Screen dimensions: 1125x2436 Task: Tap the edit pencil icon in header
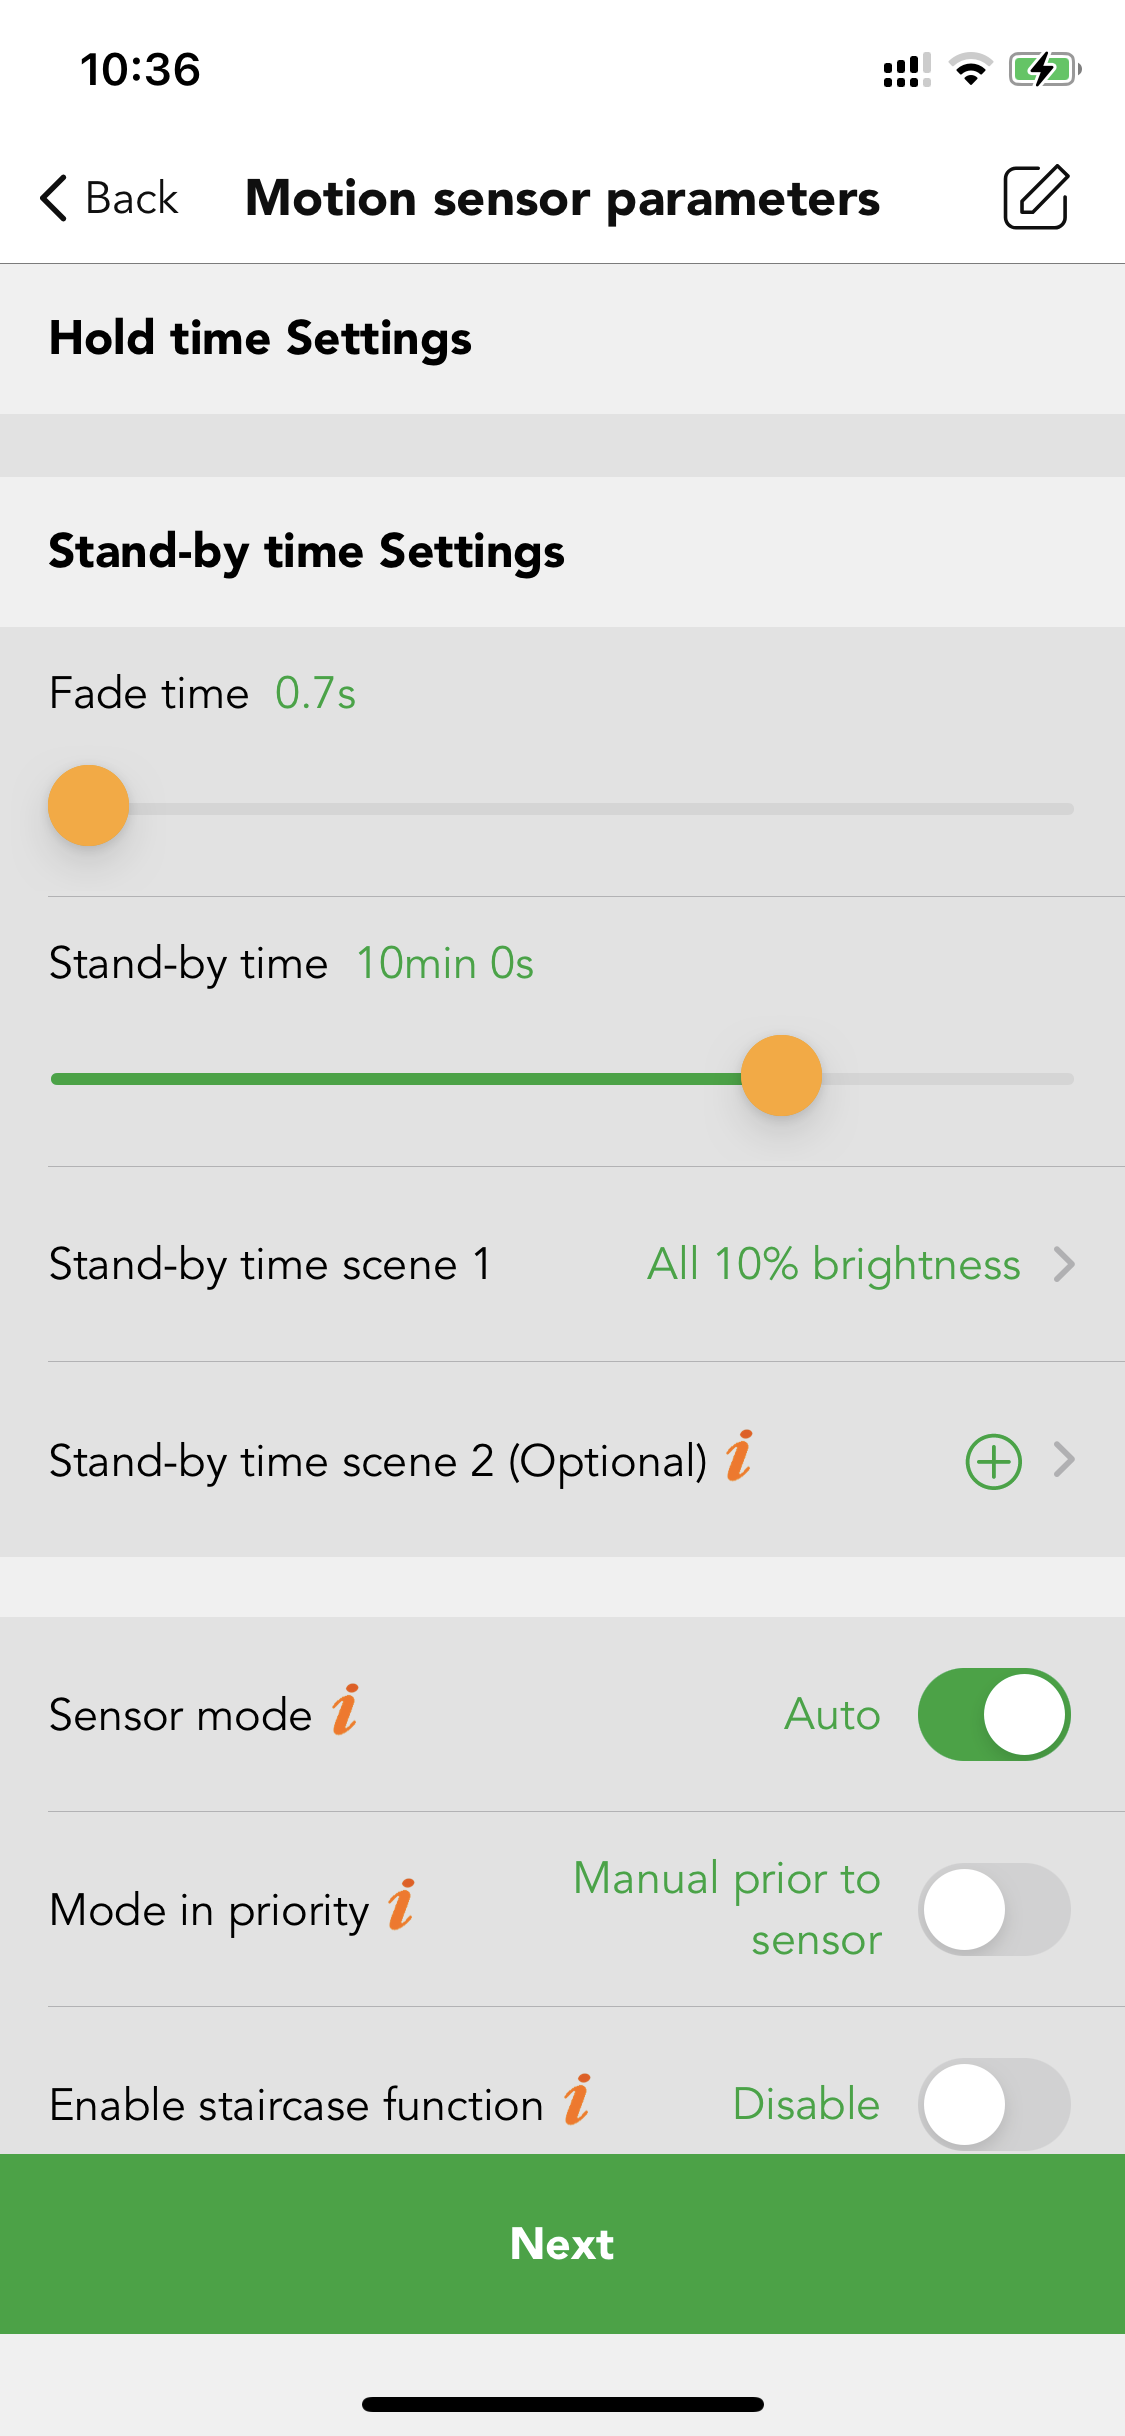(1036, 197)
